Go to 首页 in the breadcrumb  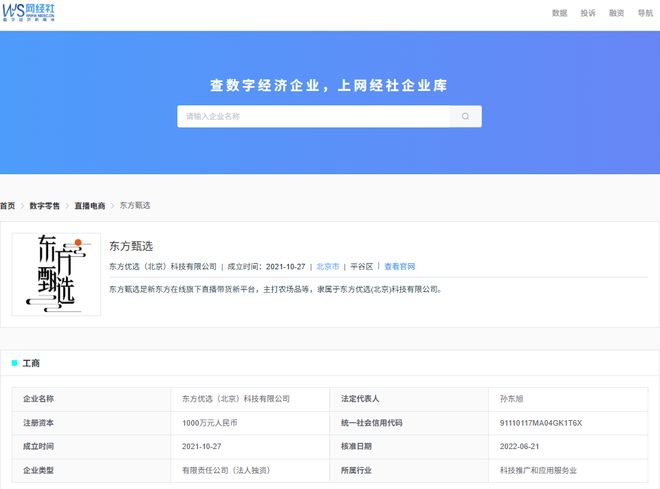tap(8, 205)
